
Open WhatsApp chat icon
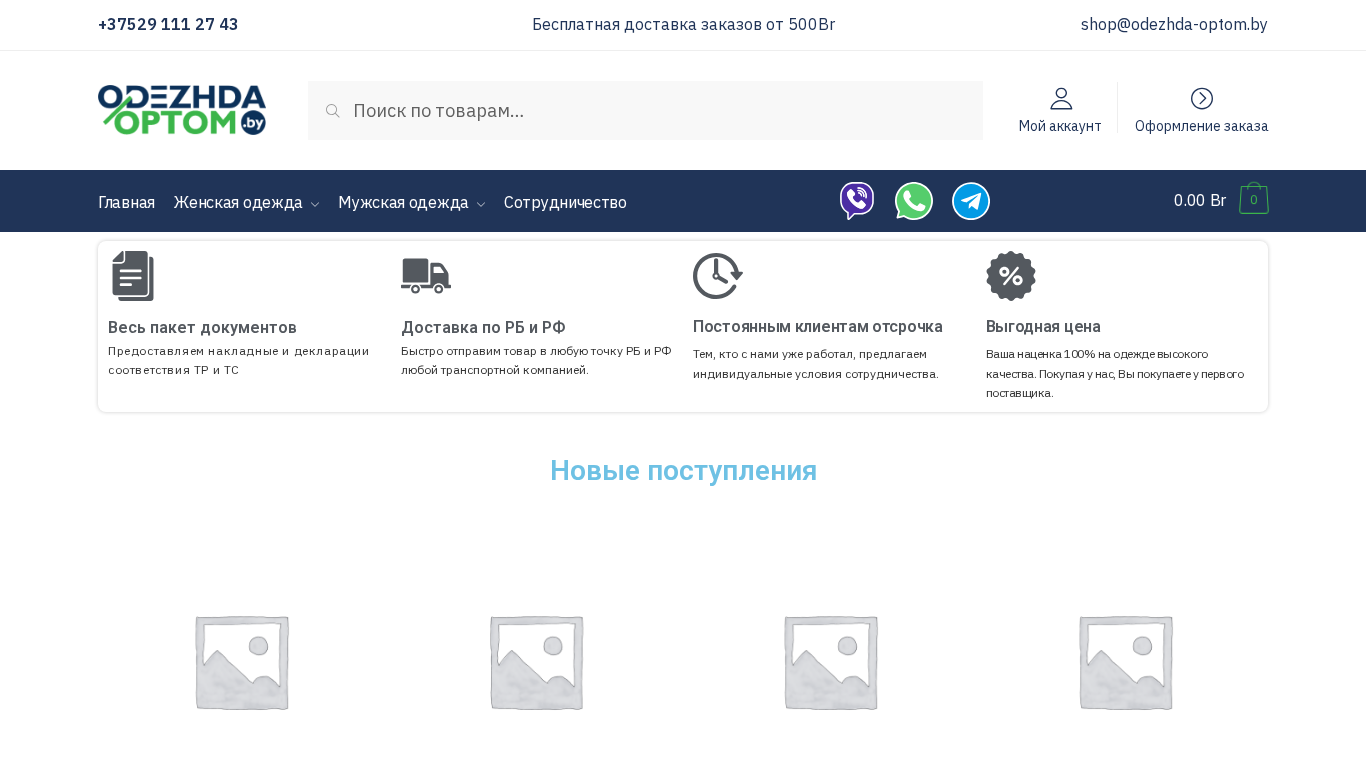point(913,201)
